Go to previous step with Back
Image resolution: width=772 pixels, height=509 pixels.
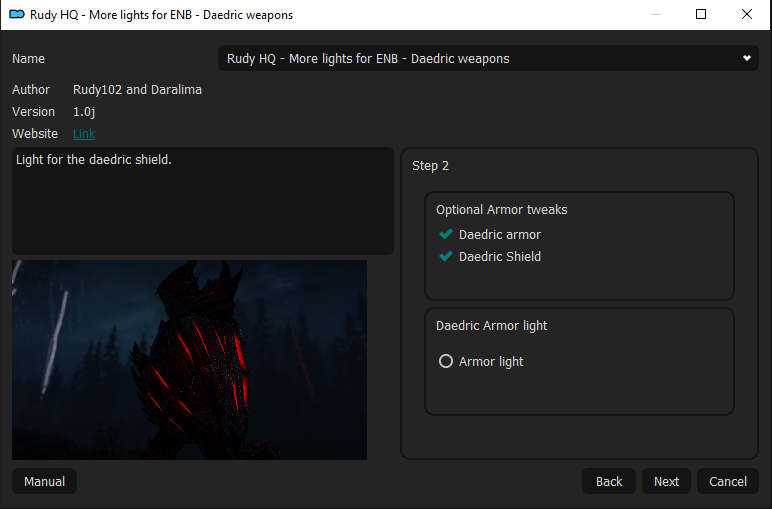click(x=609, y=481)
